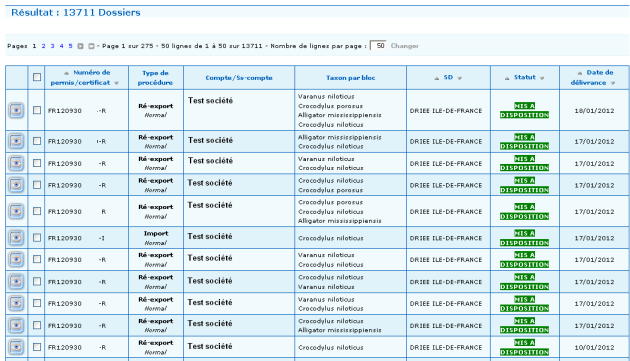Check the box for the Import dossier
The width and height of the screenshot is (630, 361).
tap(37, 238)
